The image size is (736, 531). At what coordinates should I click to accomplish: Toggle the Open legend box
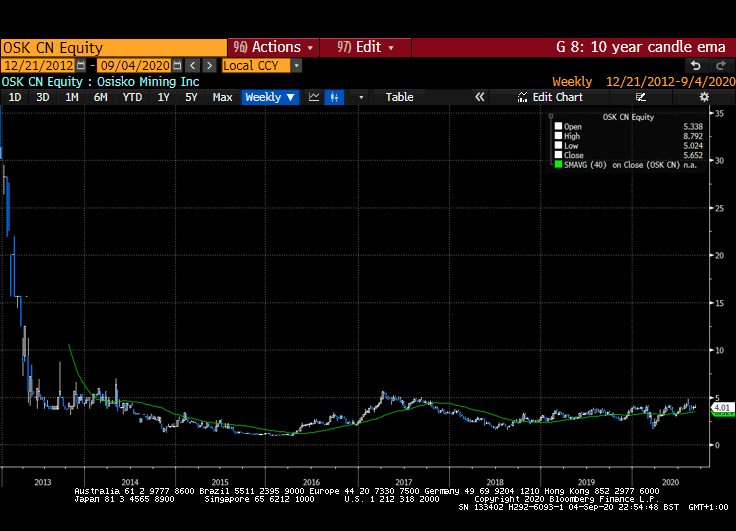[558, 127]
